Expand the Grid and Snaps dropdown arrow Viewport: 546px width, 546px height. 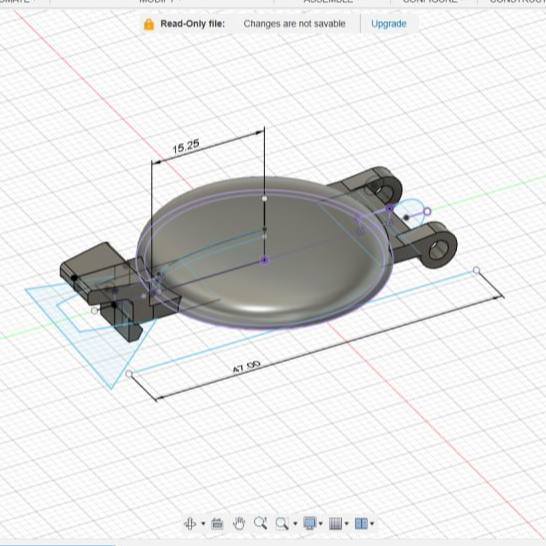[x=346, y=523]
